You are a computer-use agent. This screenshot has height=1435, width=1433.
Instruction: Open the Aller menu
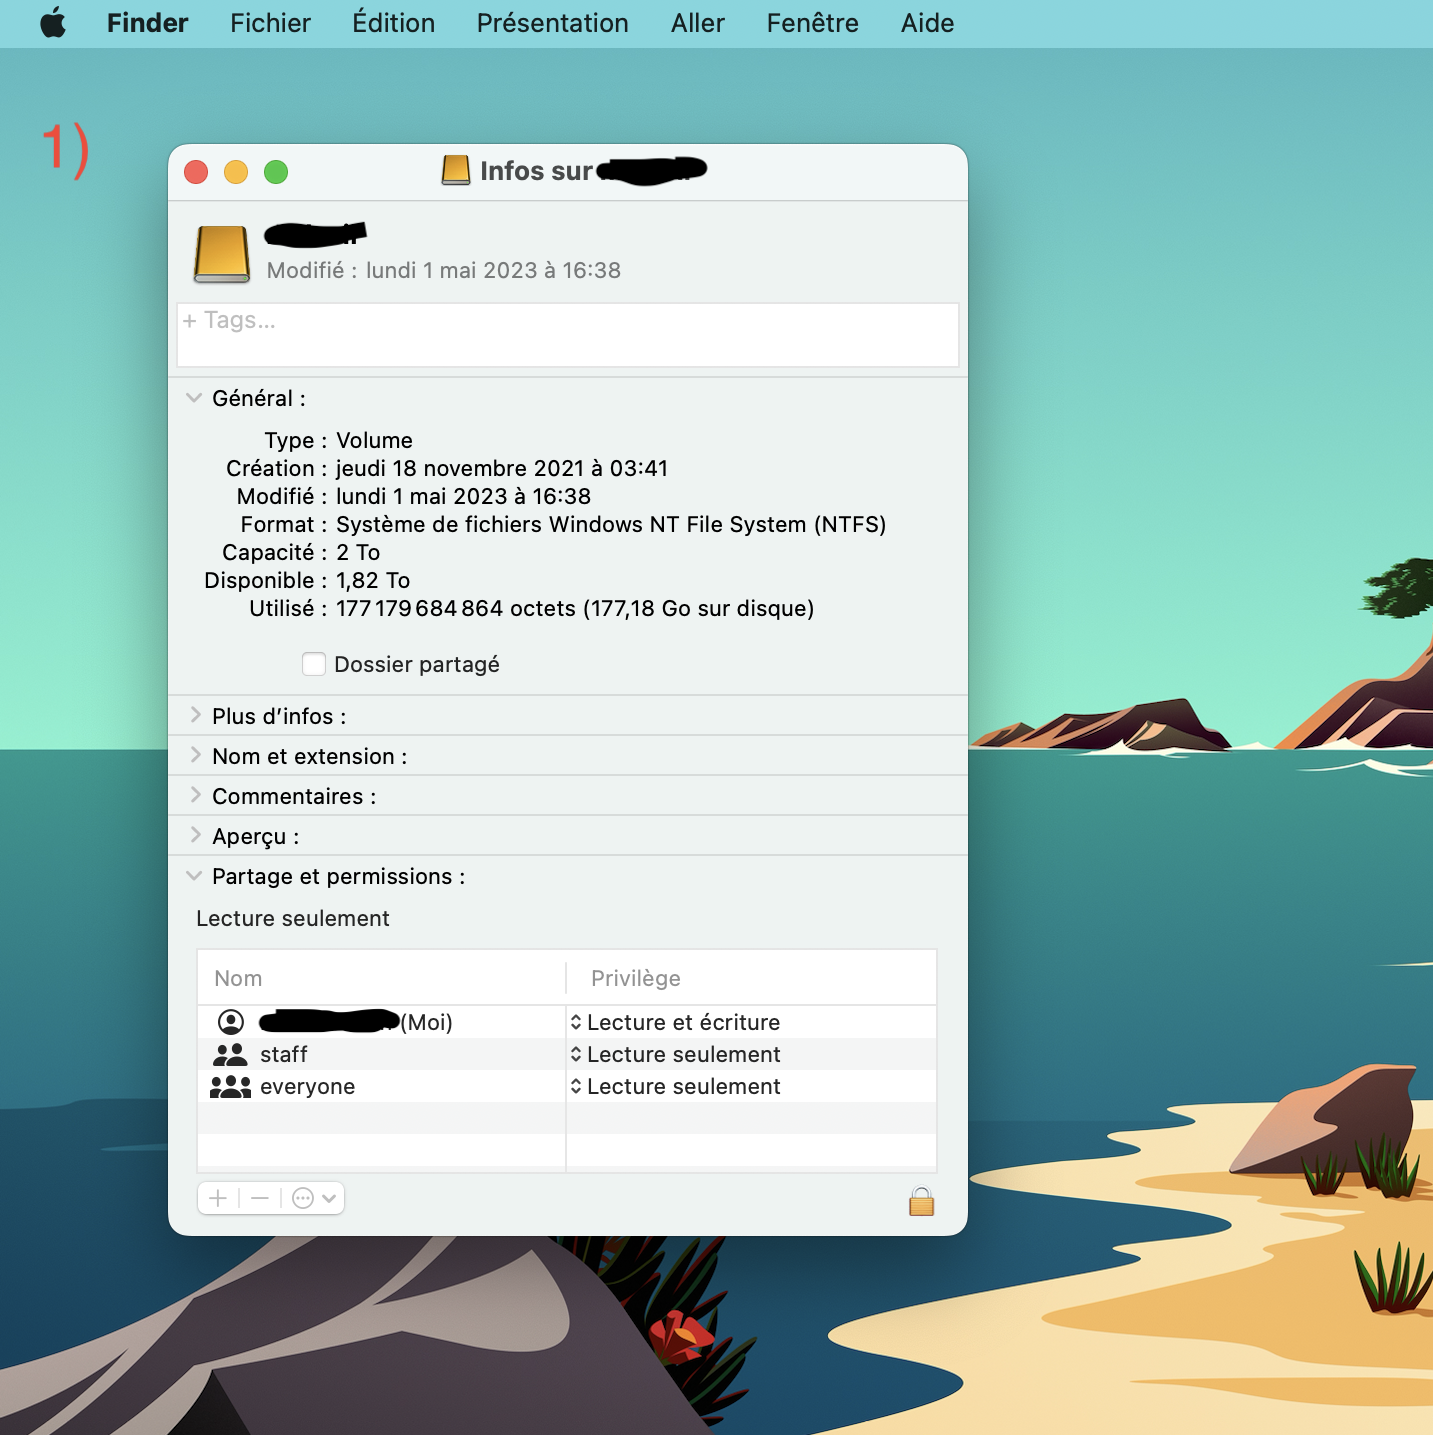click(698, 22)
